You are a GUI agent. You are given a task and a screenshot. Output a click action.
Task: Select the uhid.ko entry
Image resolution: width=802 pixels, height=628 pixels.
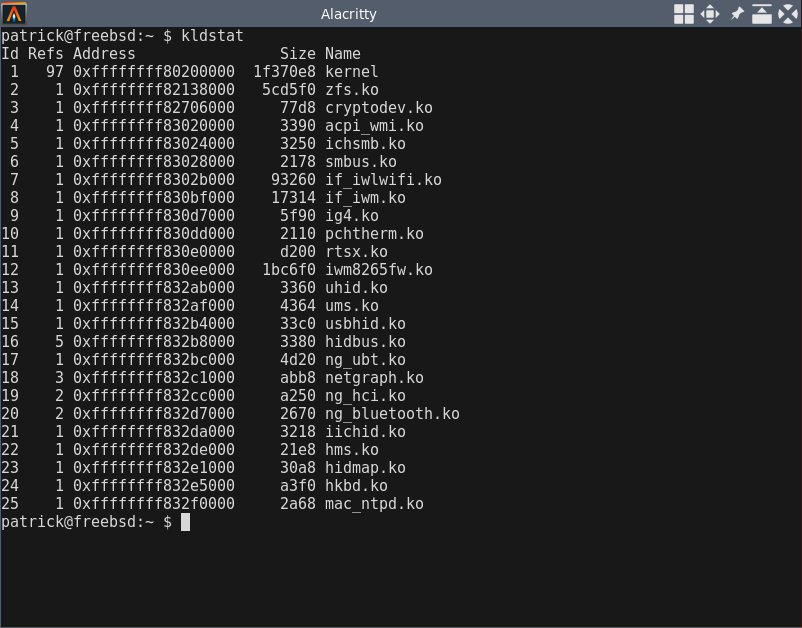tap(357, 288)
